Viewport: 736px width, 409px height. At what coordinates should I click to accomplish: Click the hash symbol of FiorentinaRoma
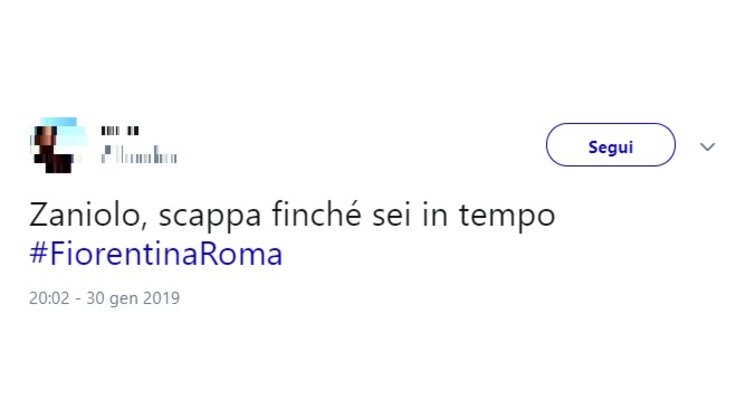[38, 254]
